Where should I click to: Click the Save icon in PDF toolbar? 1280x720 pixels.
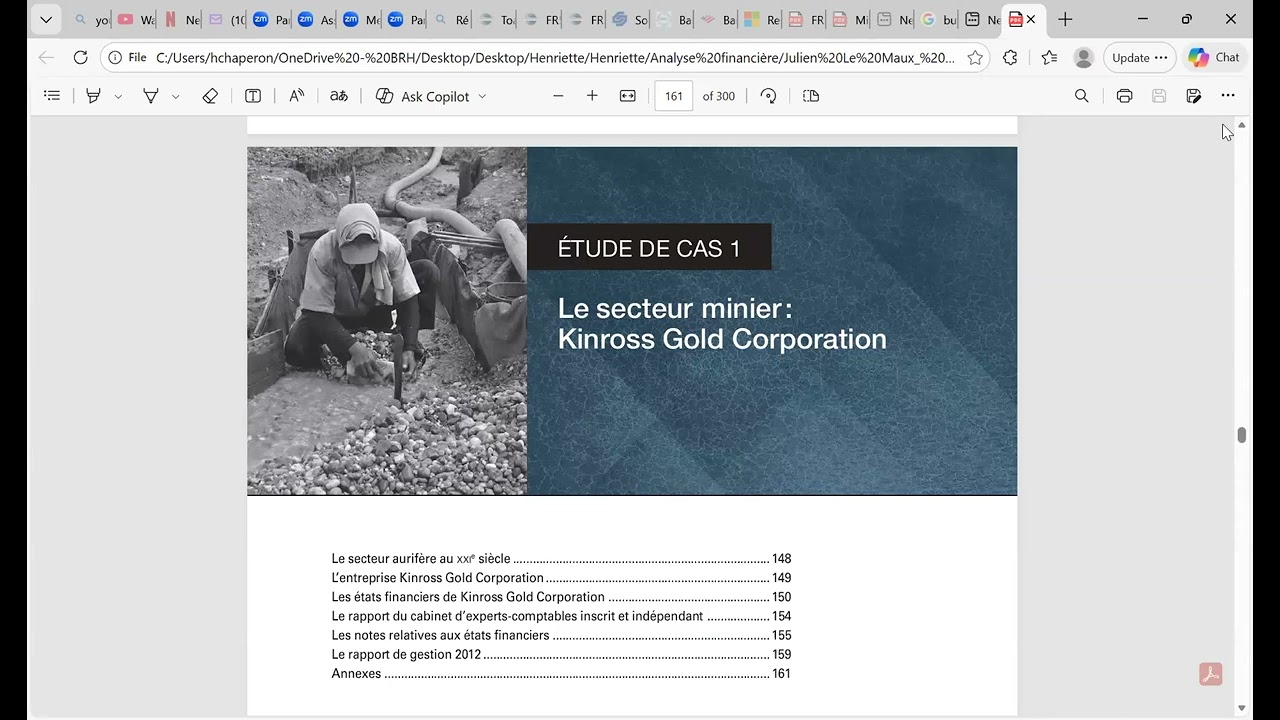click(x=1159, y=96)
